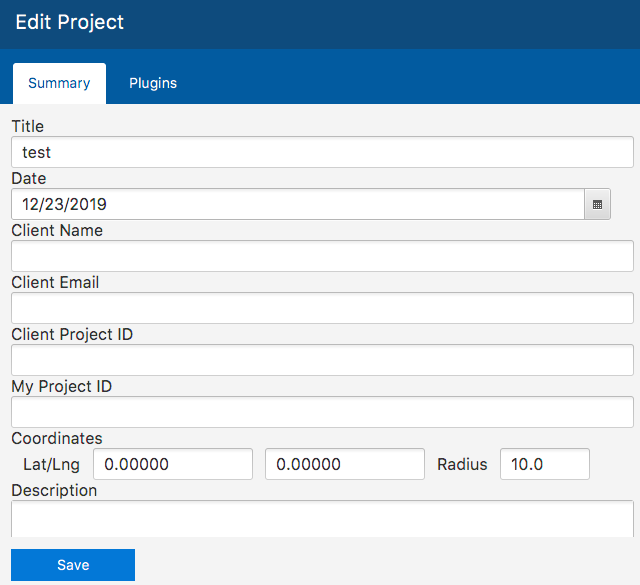
Task: Click the Client Project ID label
Action: coord(72,334)
